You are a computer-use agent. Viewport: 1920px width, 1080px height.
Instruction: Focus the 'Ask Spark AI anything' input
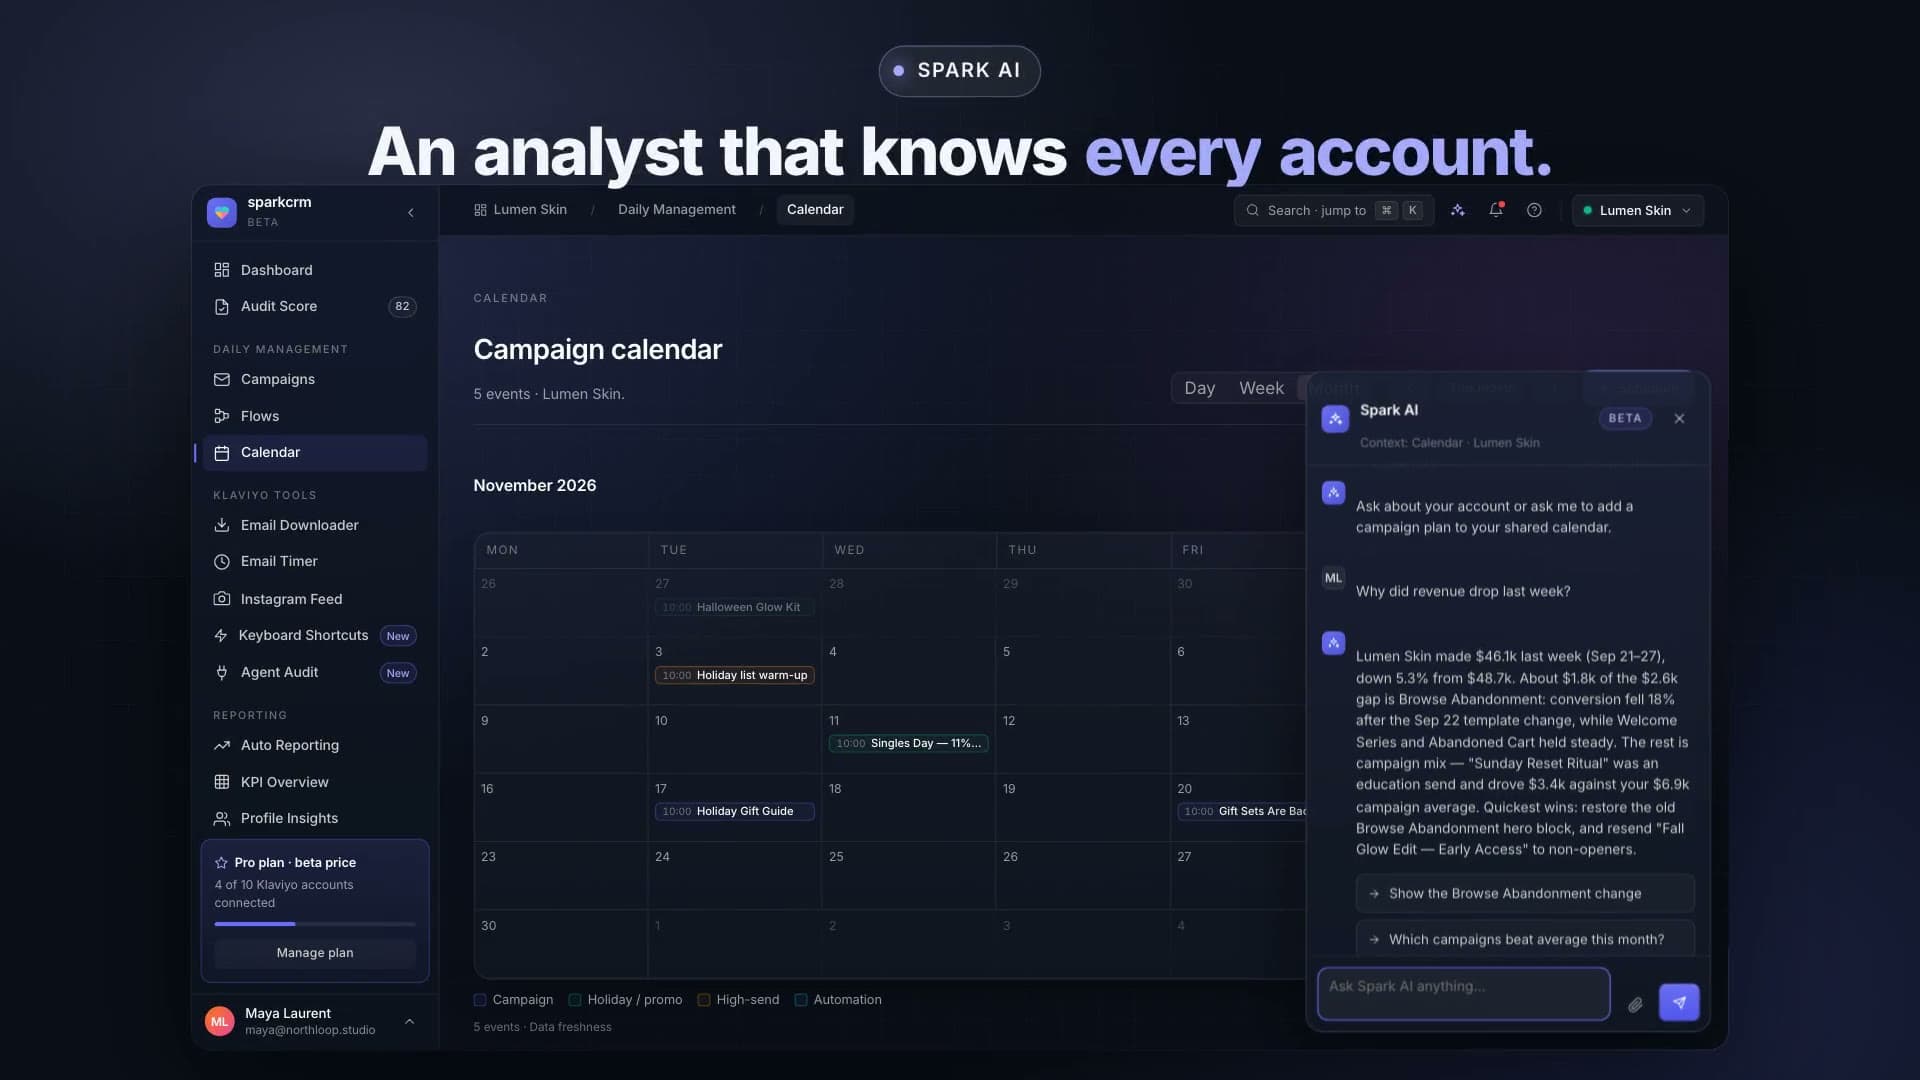[x=1464, y=994]
